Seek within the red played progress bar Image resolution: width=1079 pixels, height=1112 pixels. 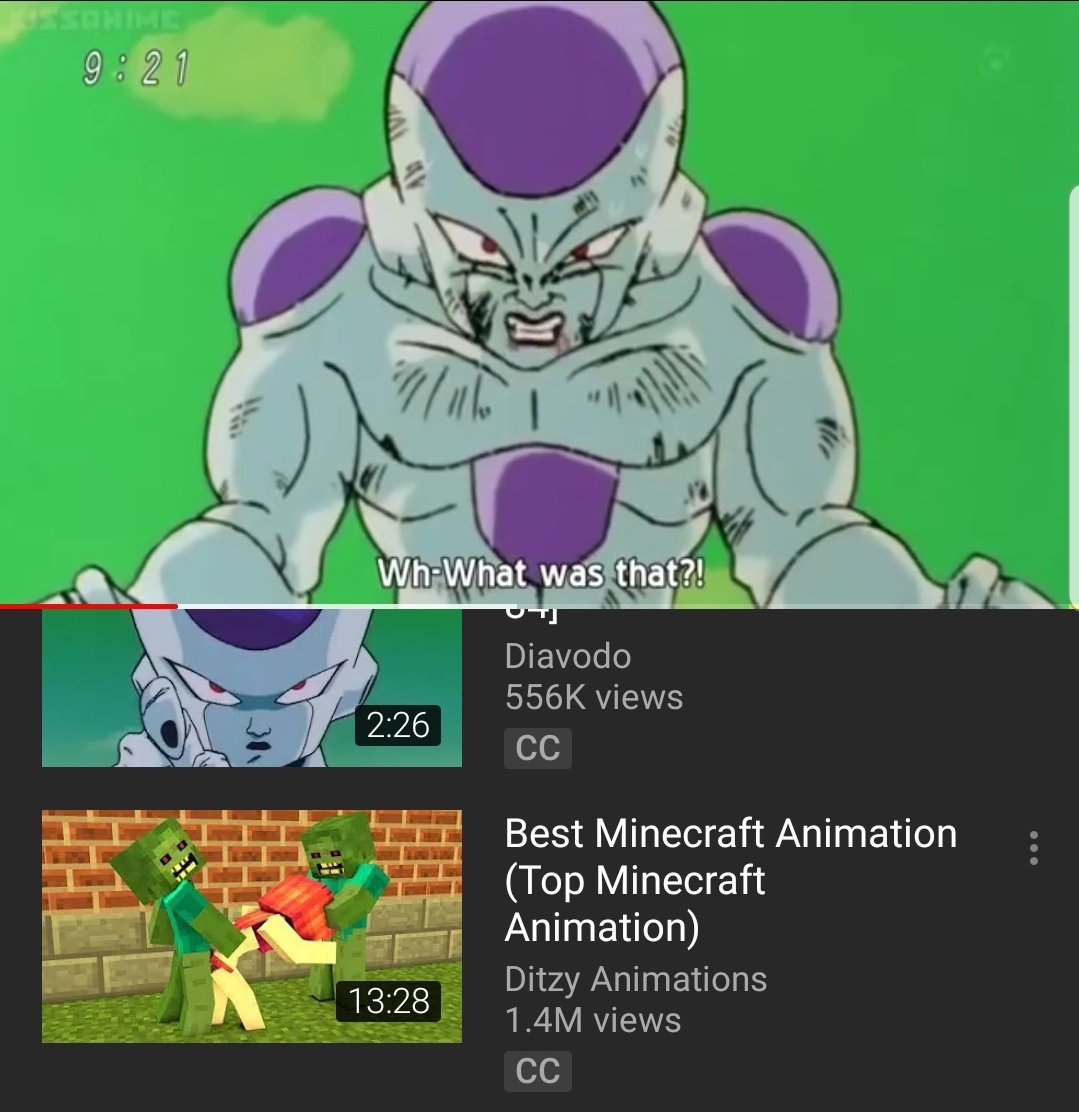click(x=89, y=606)
